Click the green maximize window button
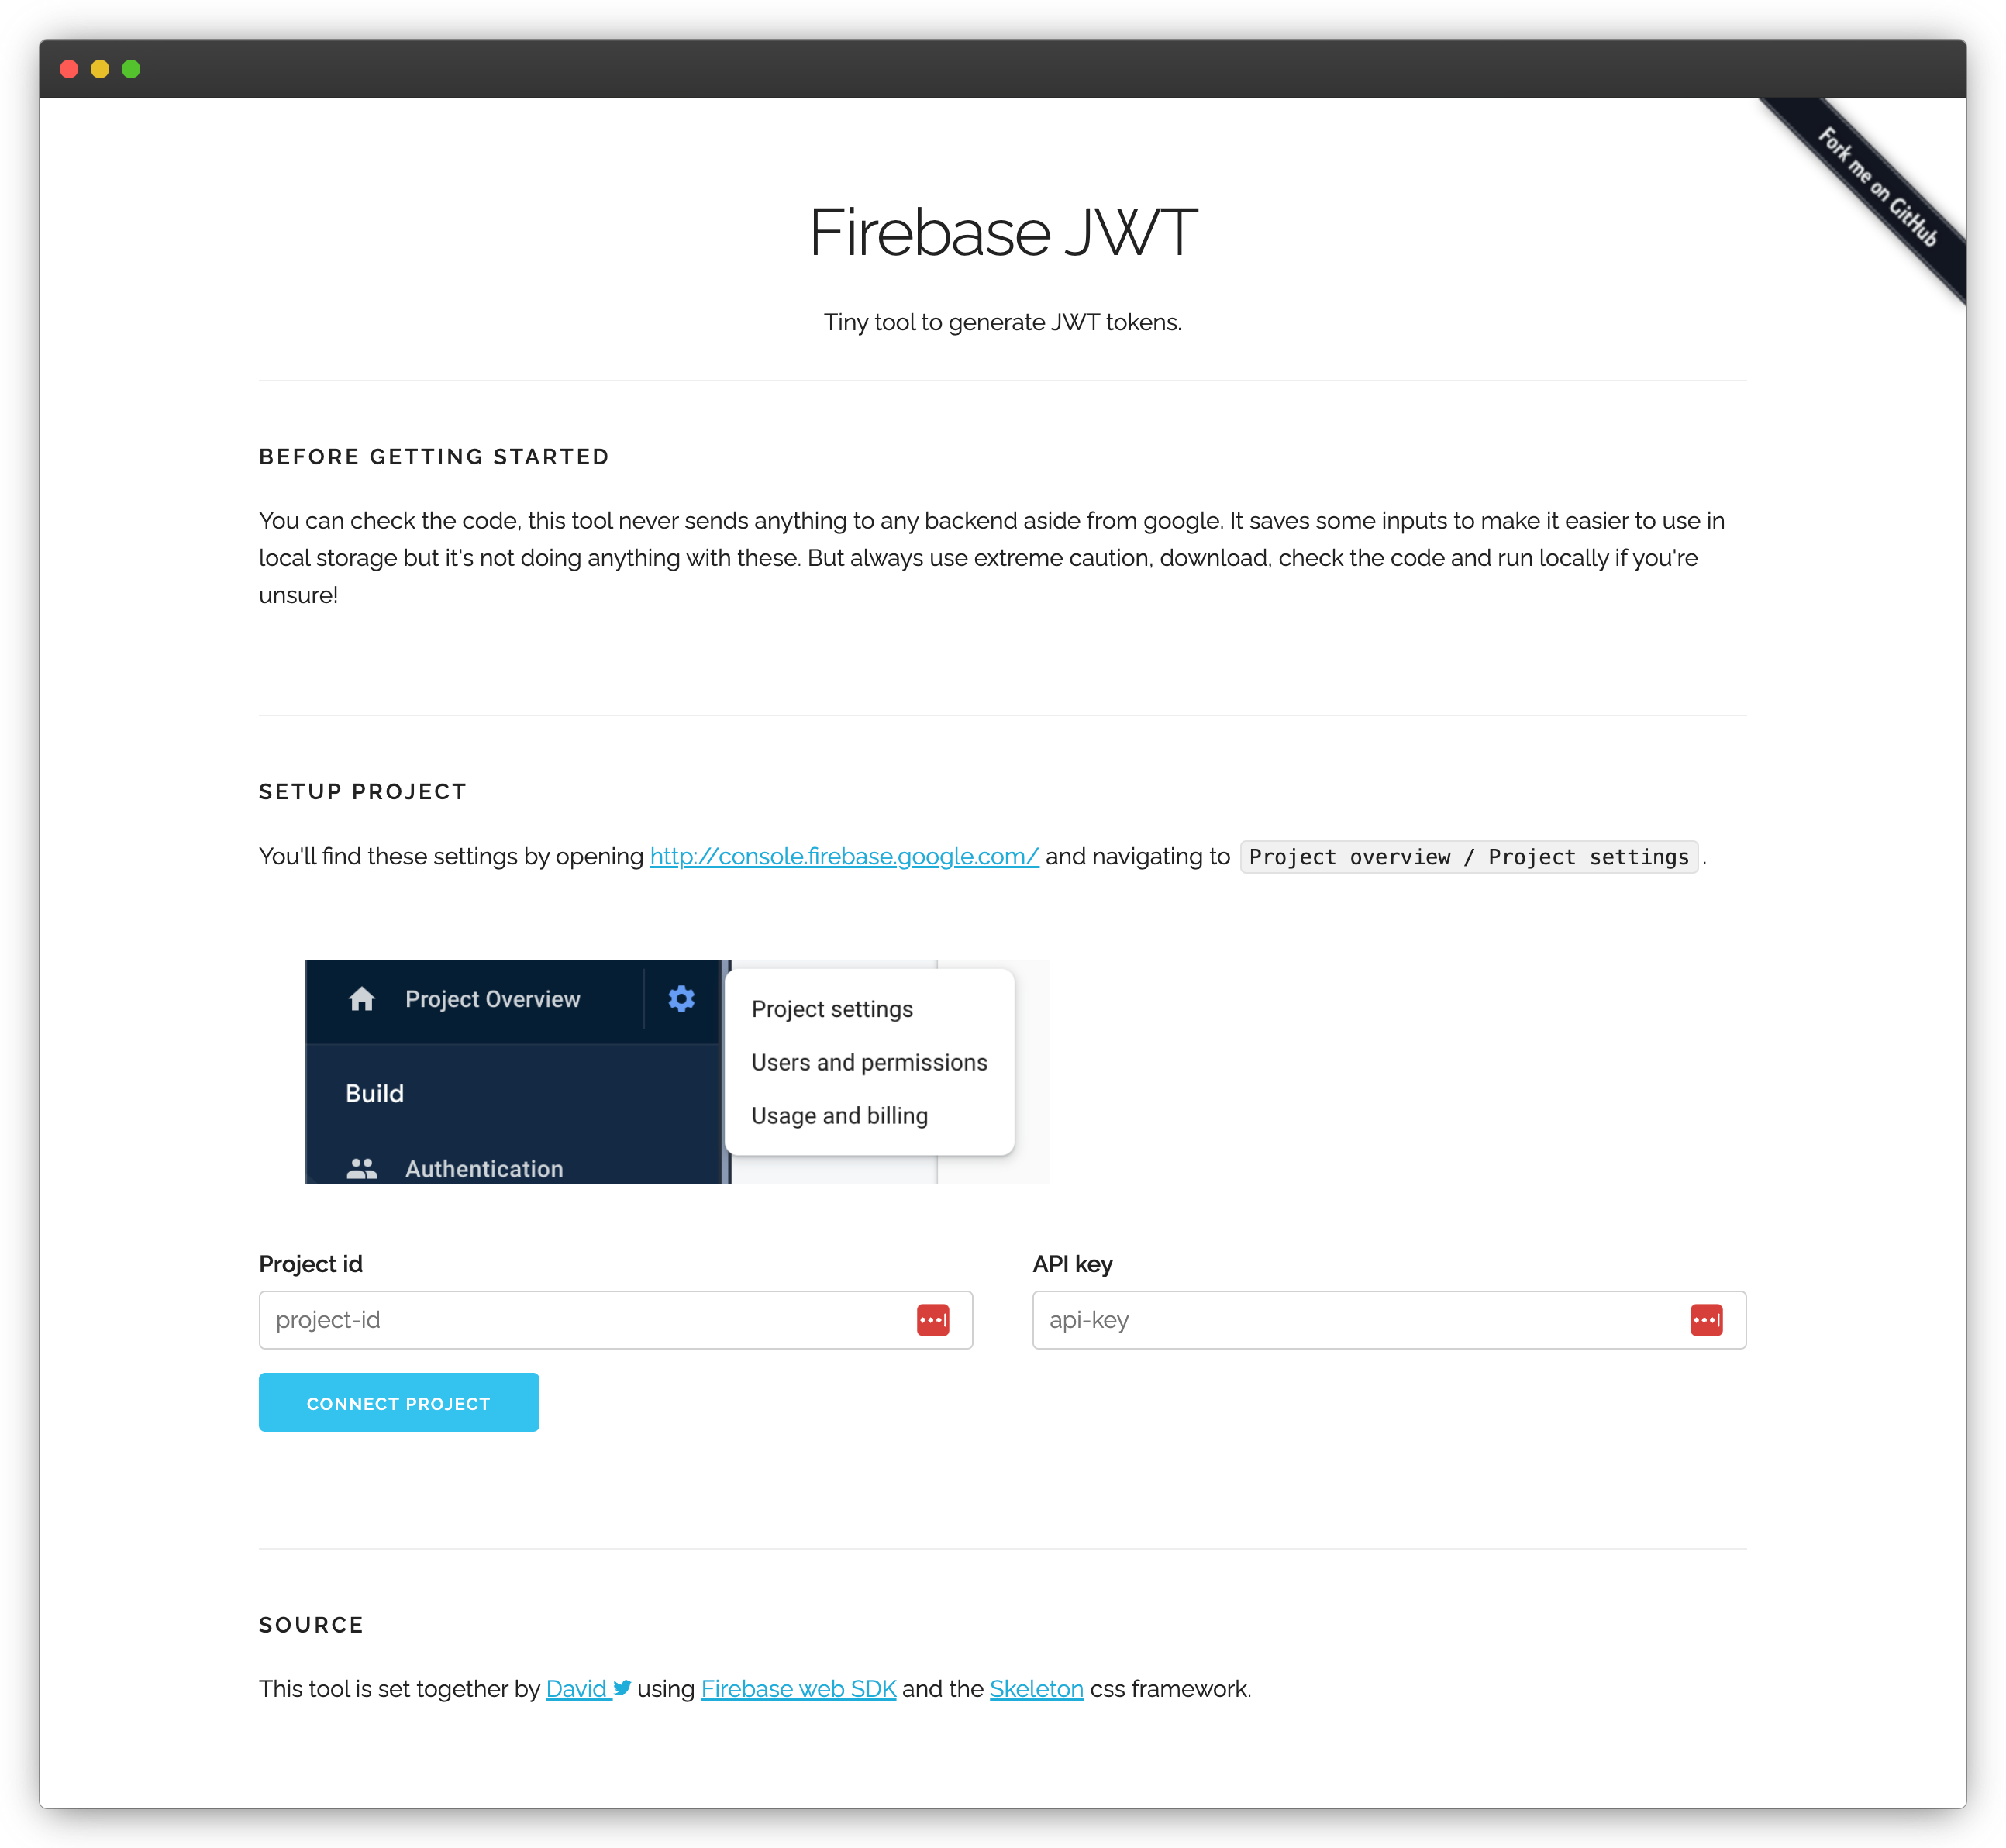2006x1848 pixels. (131, 69)
